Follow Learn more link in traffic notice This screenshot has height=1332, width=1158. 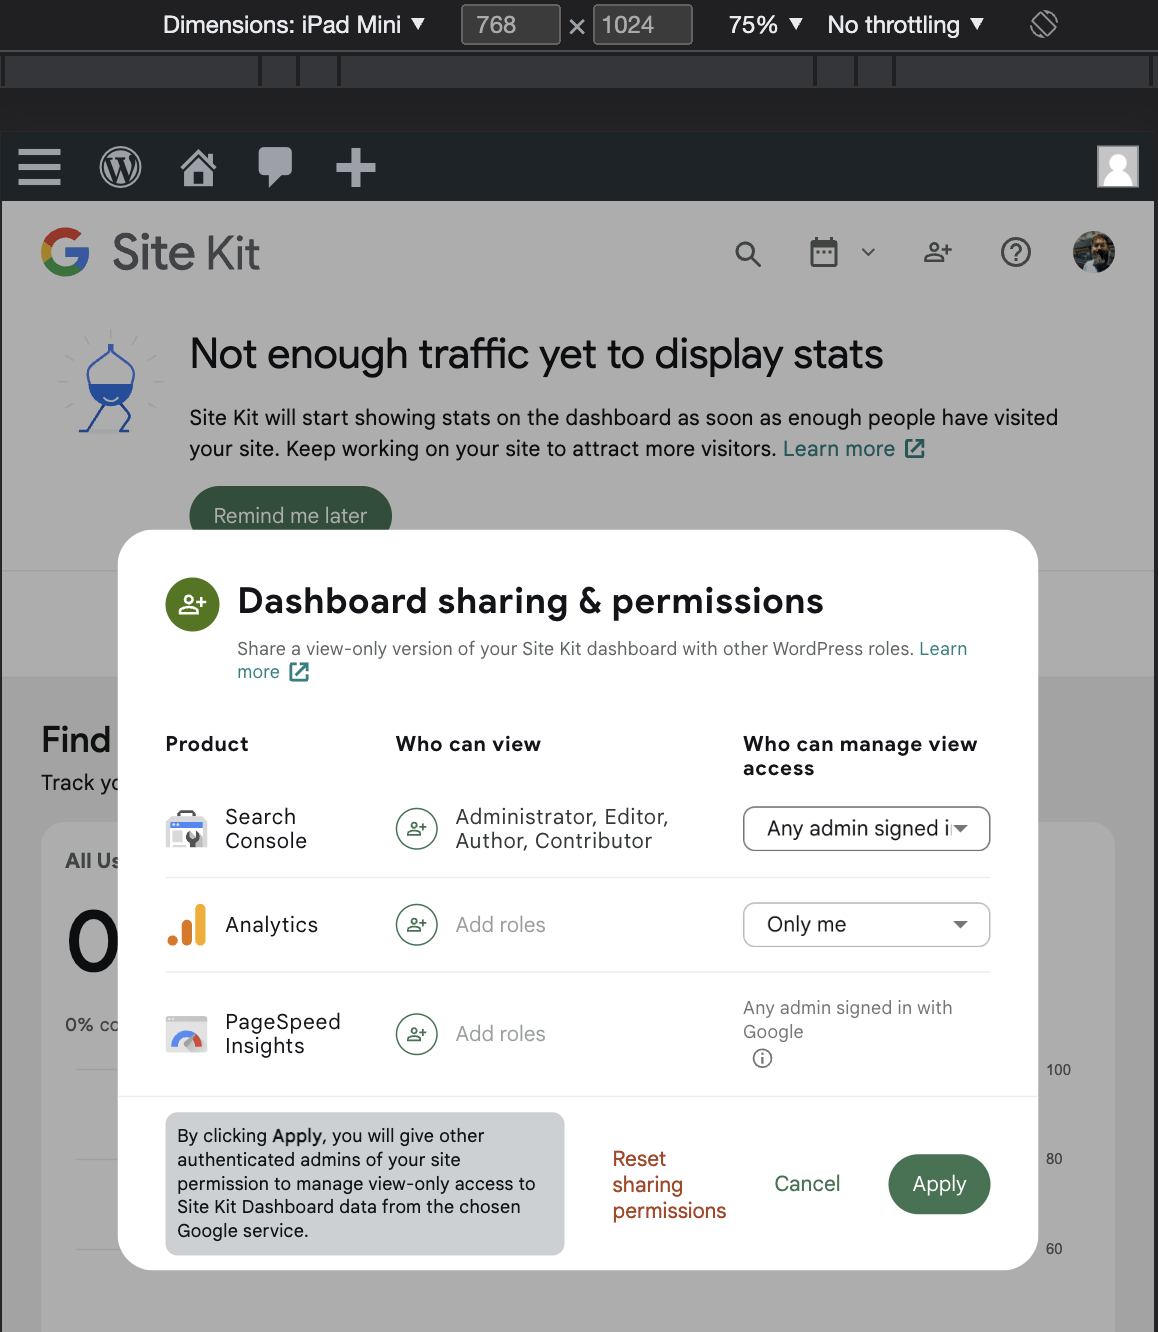point(853,449)
